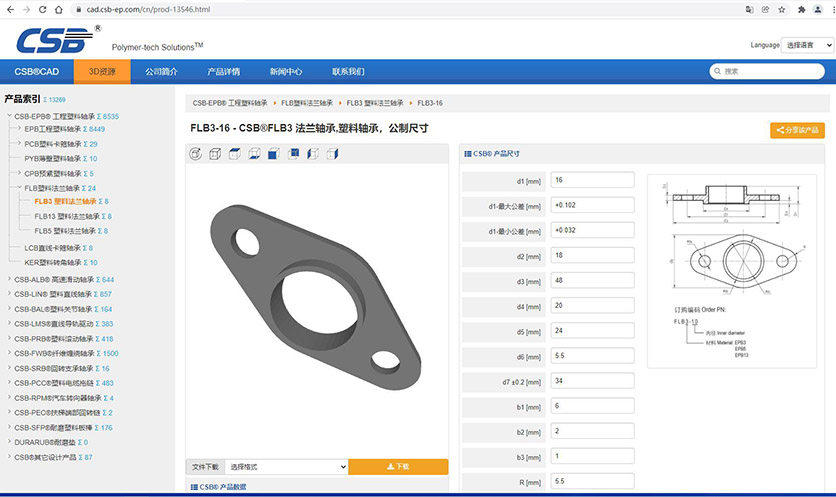Select the front face solid cube view icon

(274, 154)
